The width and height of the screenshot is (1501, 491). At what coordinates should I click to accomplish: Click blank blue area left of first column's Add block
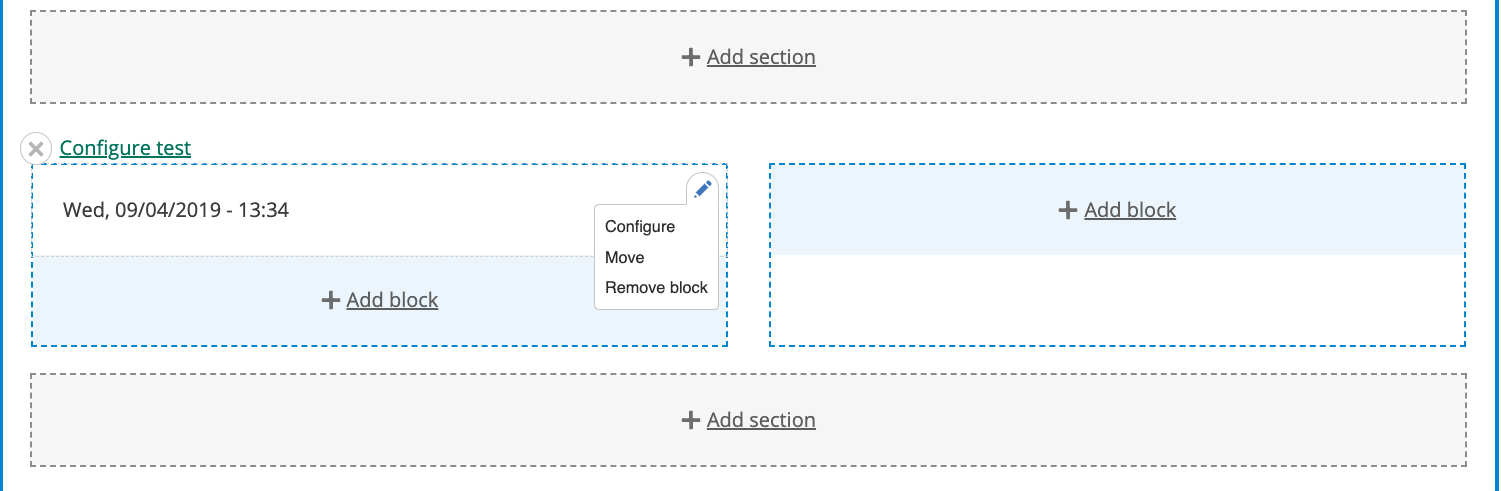pos(150,300)
